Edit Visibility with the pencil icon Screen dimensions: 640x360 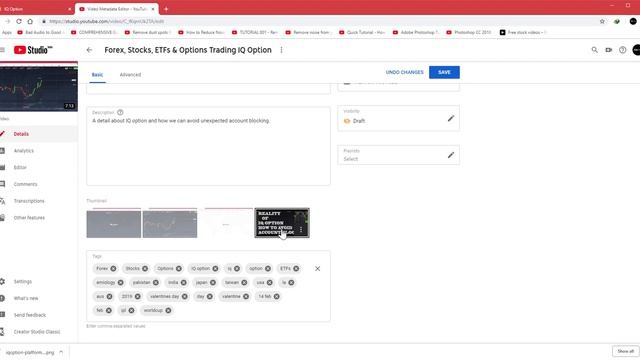click(451, 118)
